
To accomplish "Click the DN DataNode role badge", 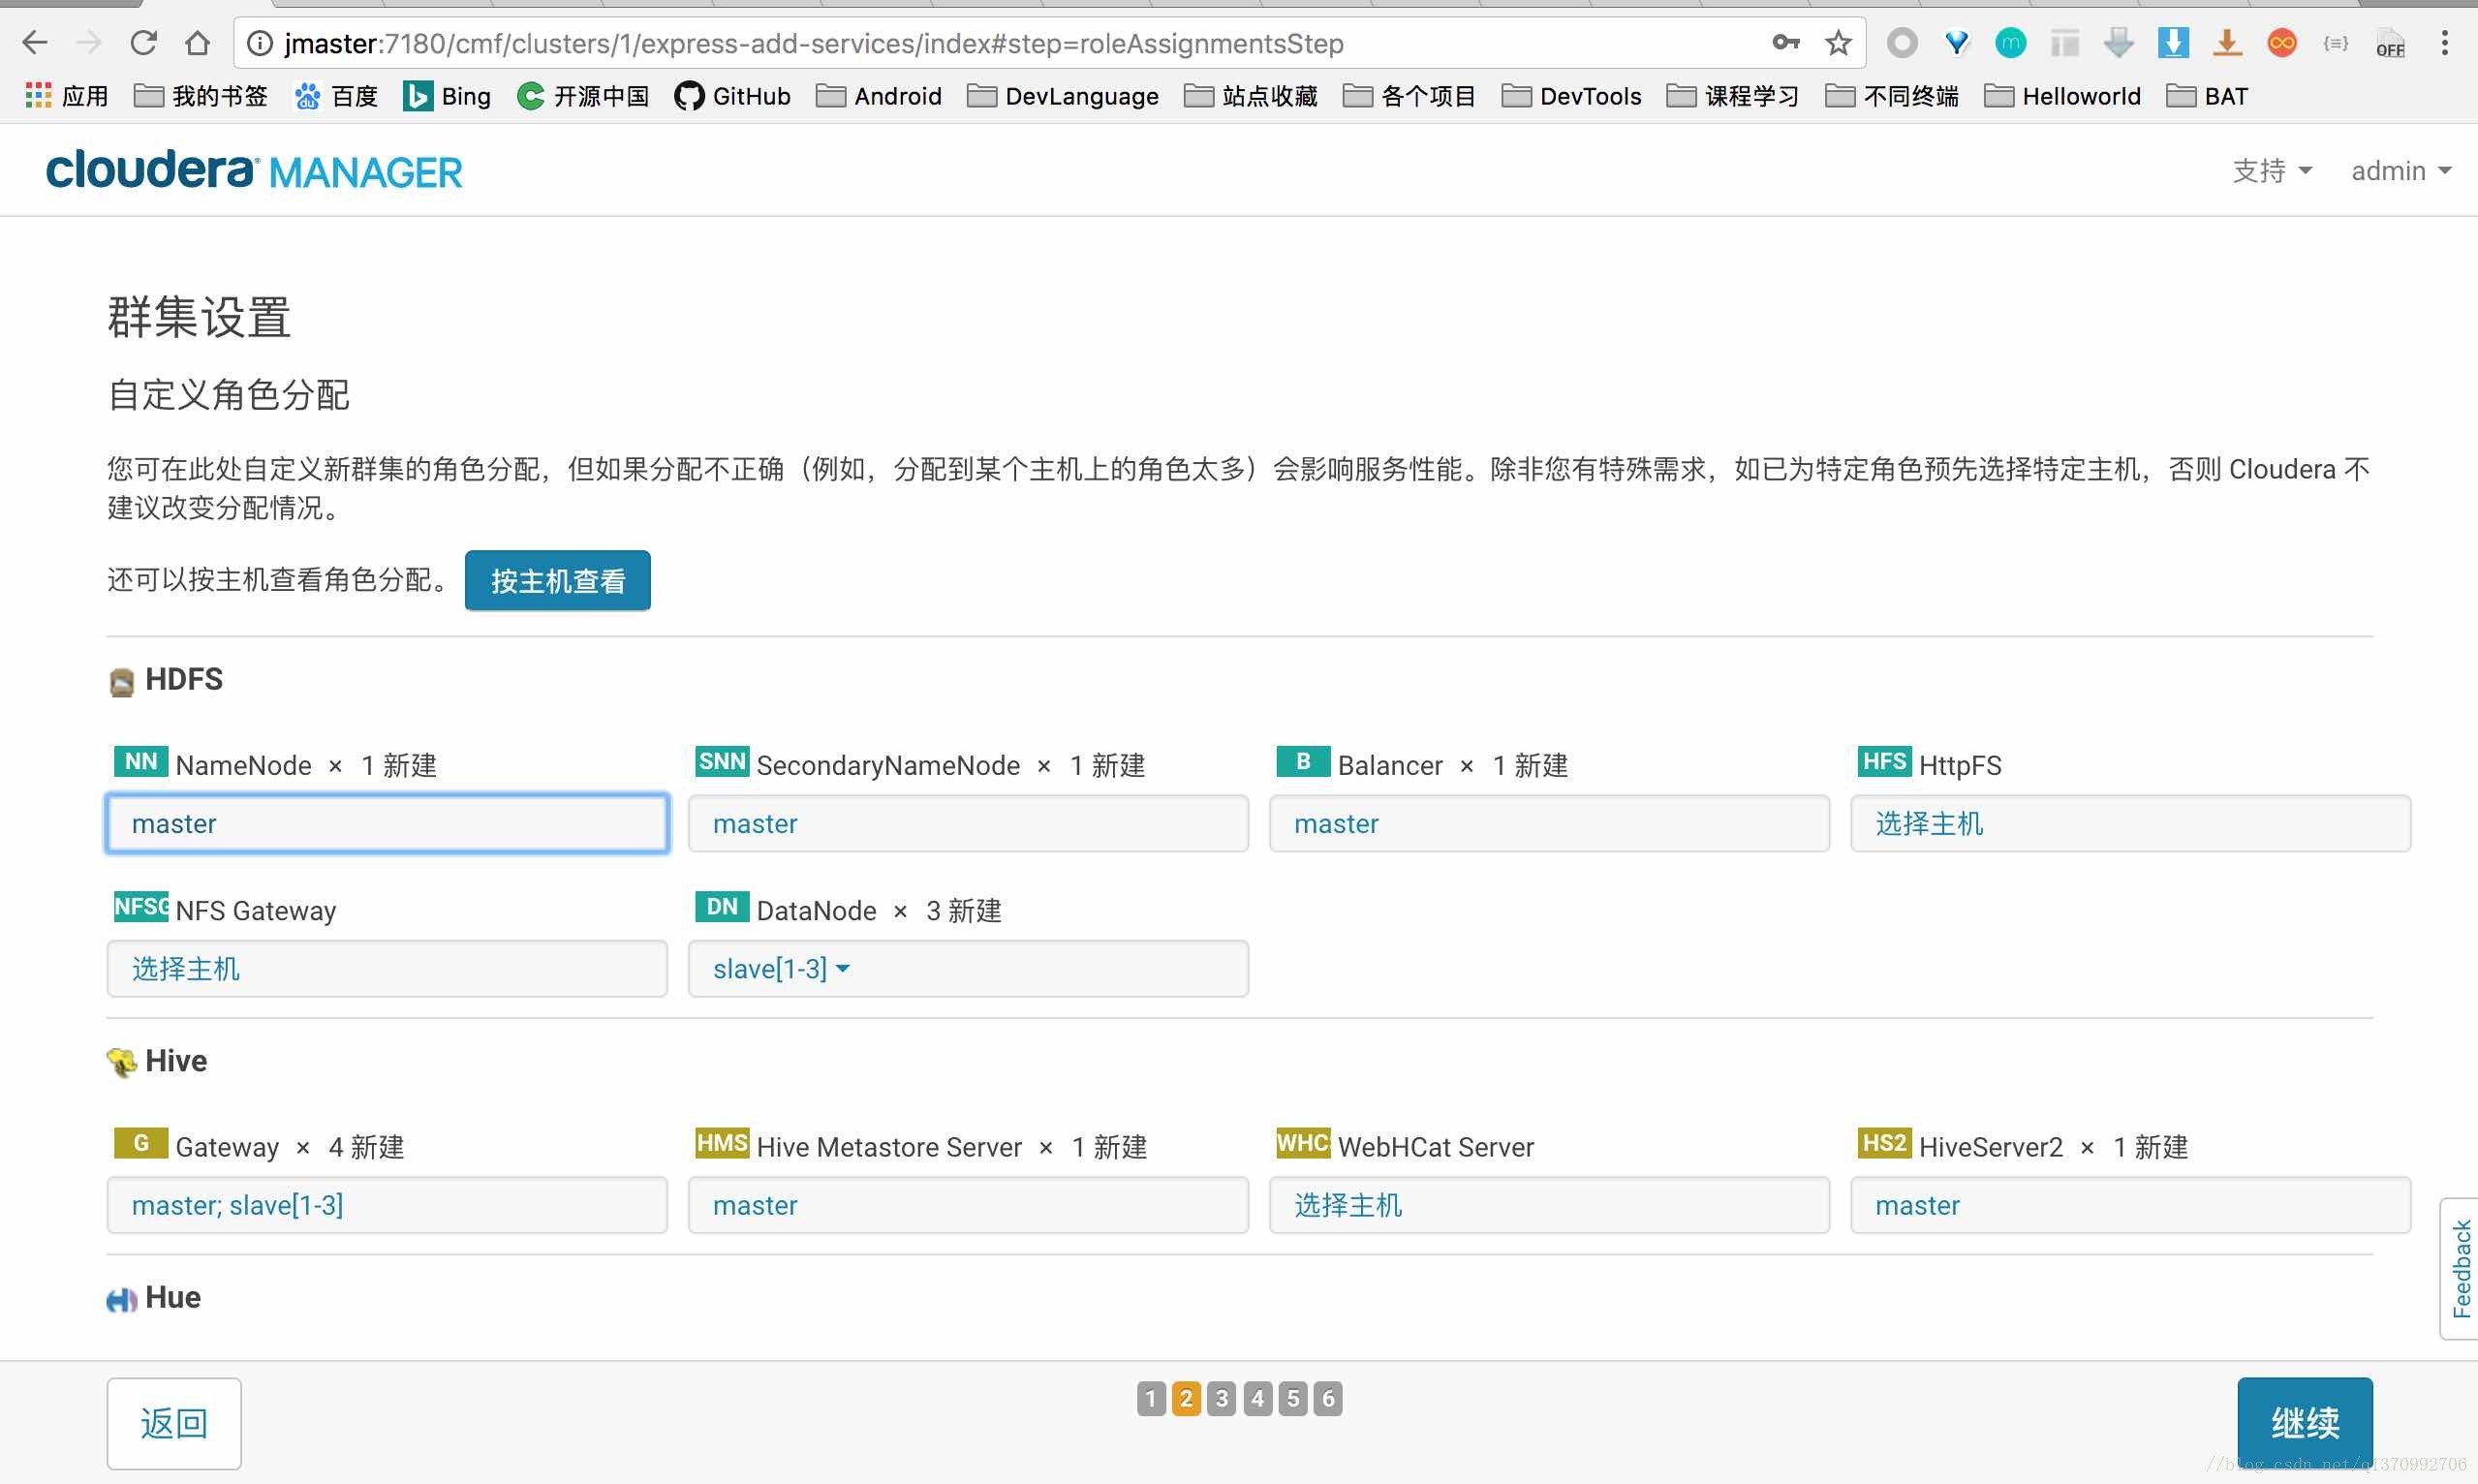I will tap(722, 907).
